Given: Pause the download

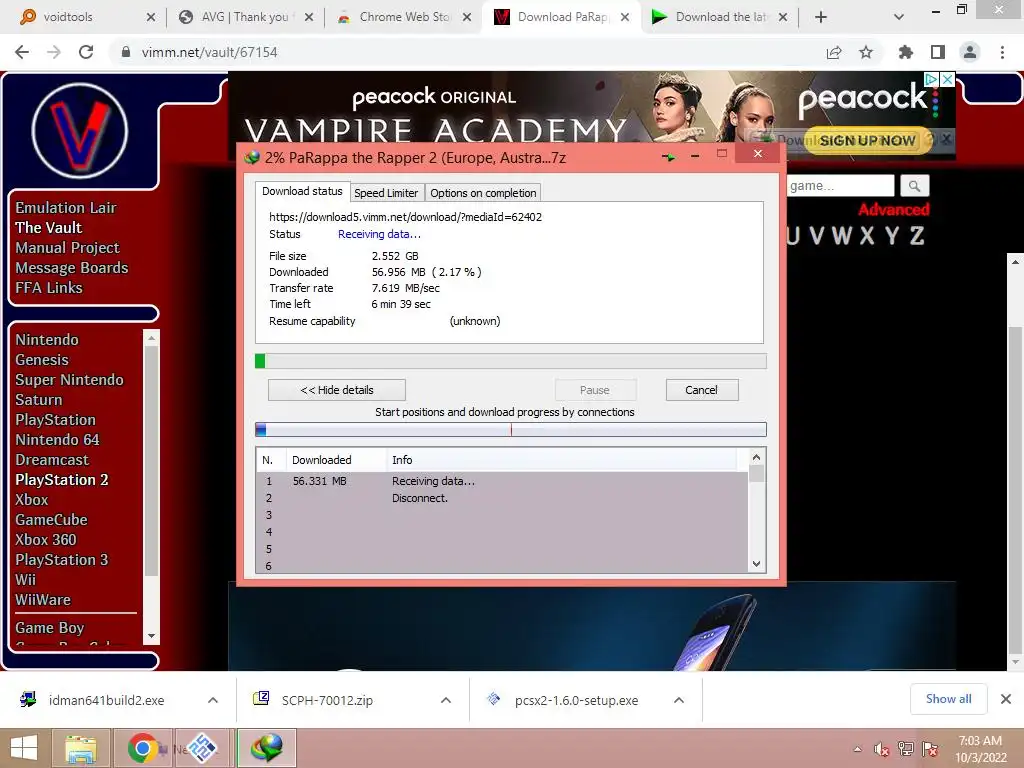Looking at the screenshot, I should point(595,390).
